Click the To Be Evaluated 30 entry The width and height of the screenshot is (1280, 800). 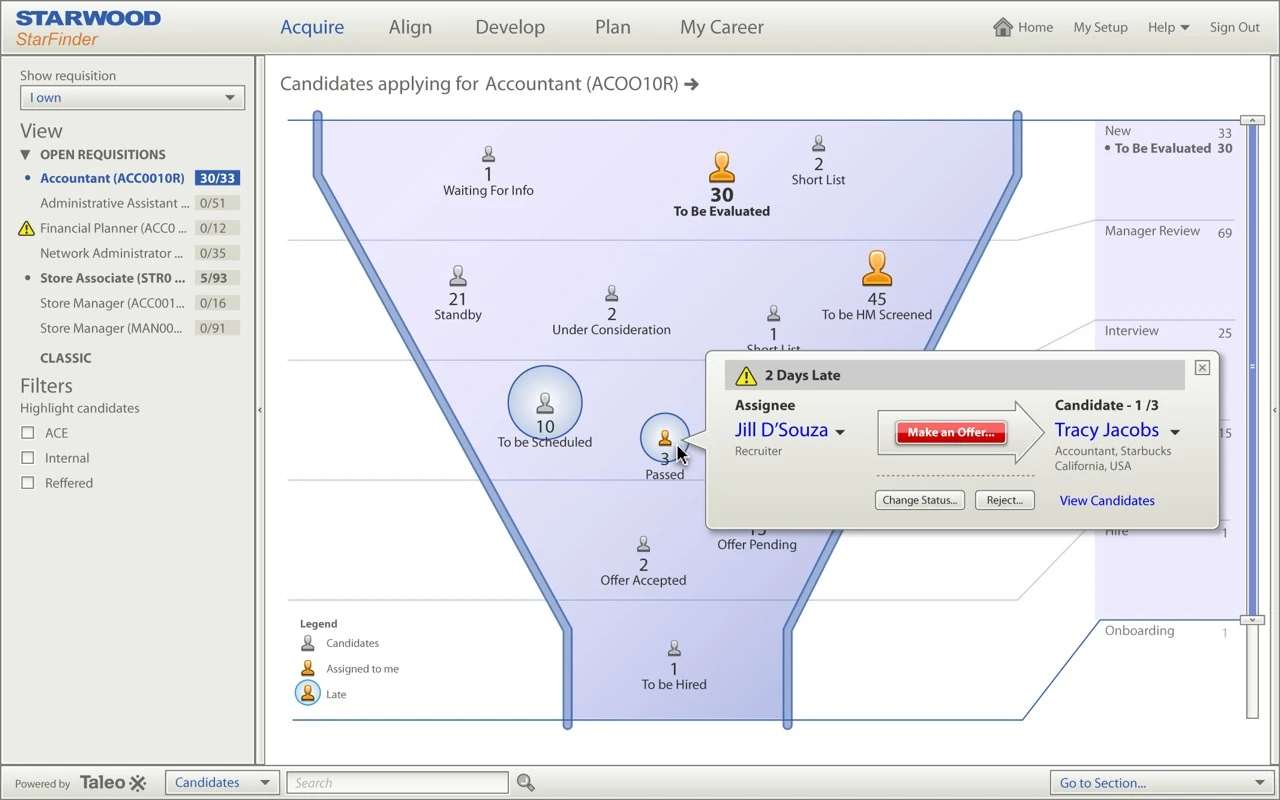(x=1168, y=148)
